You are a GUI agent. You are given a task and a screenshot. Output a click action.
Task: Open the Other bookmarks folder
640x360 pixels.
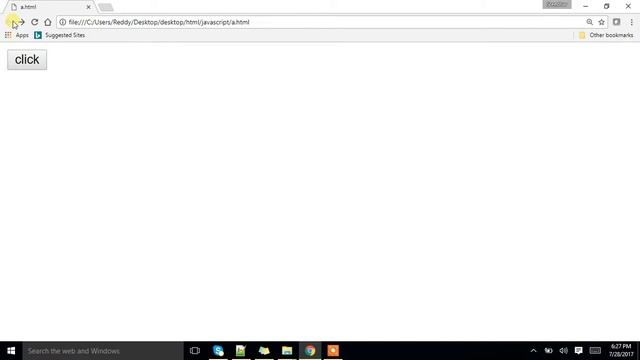pyautogui.click(x=606, y=35)
